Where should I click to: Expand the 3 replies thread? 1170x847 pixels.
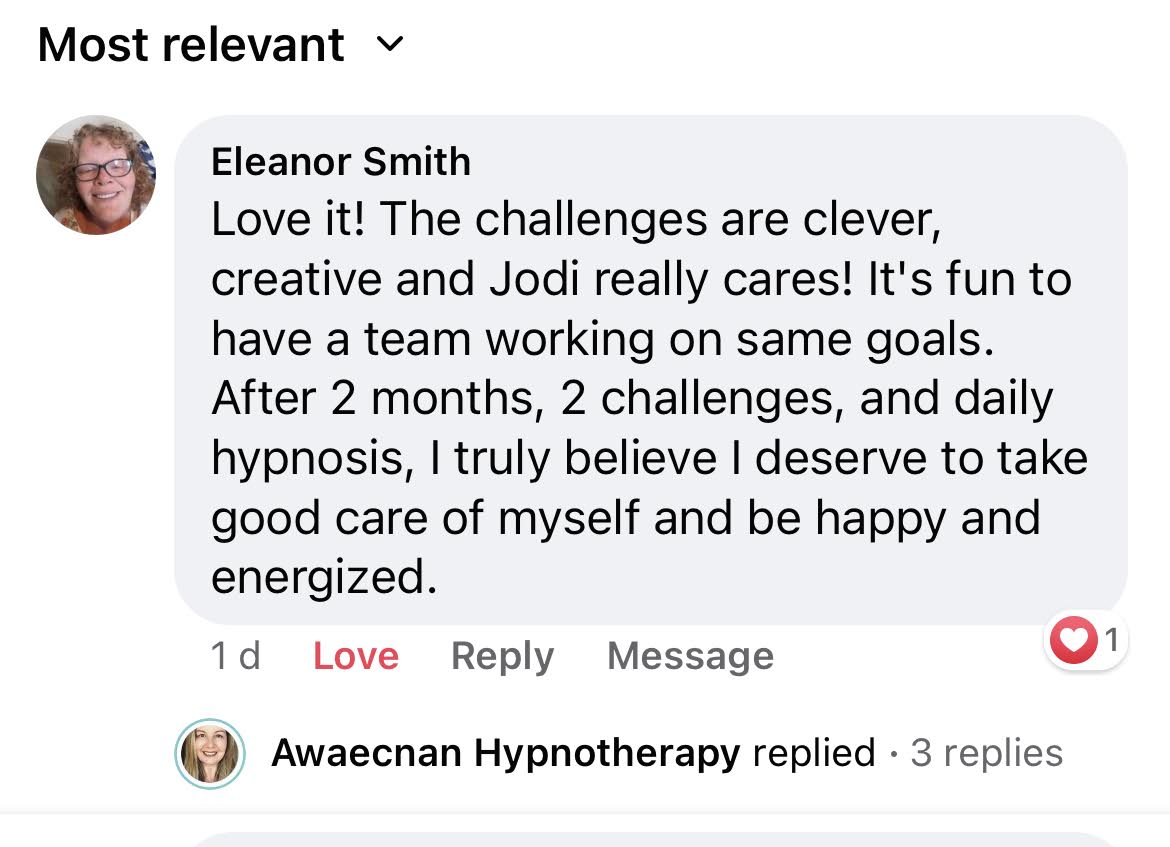[986, 753]
